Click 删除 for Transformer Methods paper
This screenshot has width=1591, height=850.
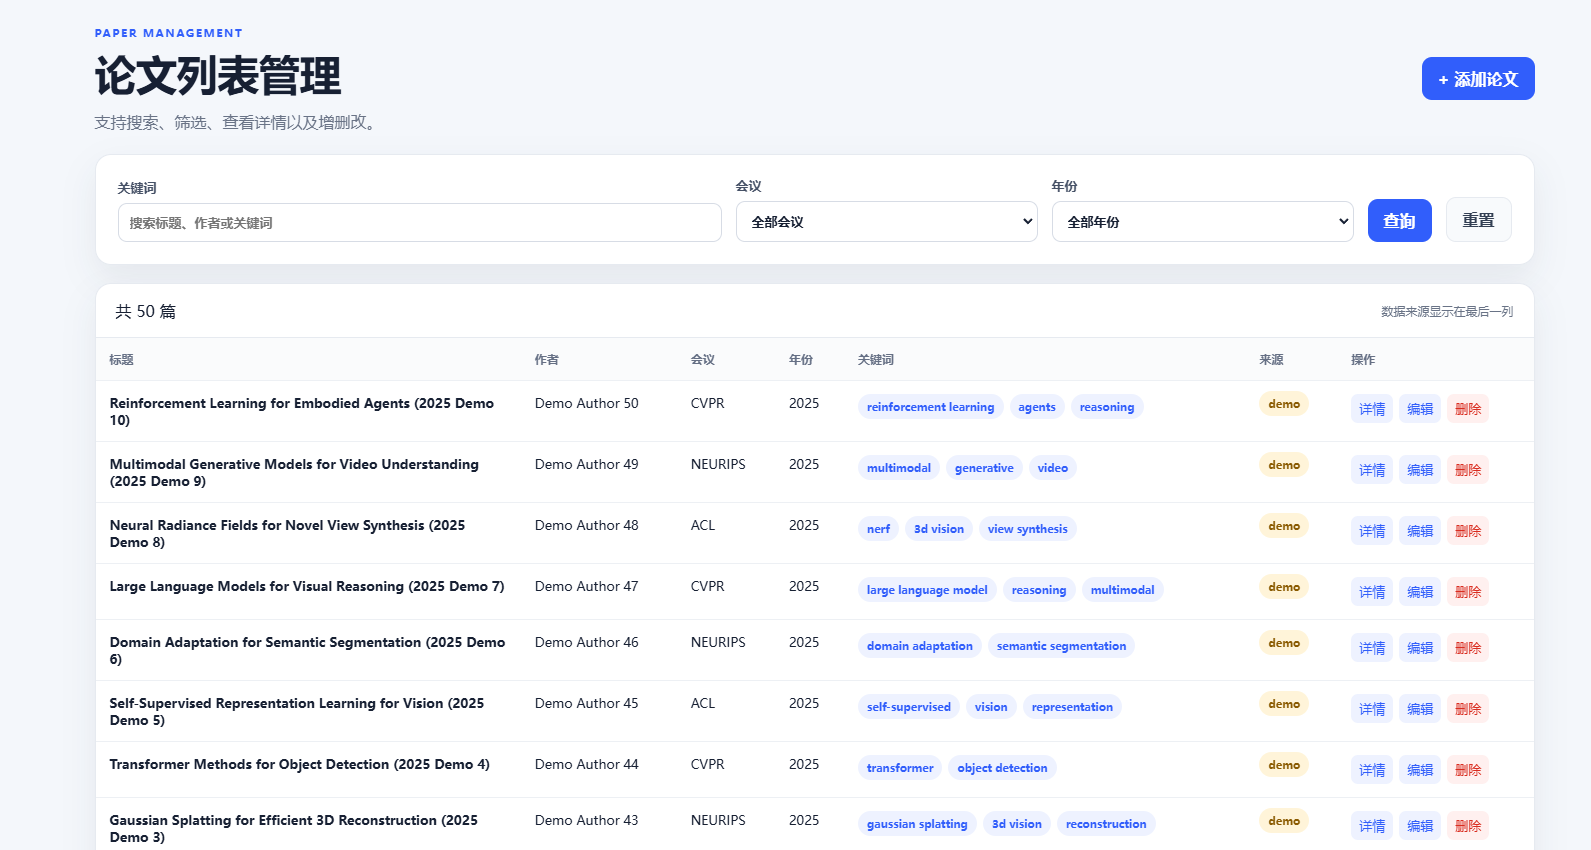click(1468, 769)
